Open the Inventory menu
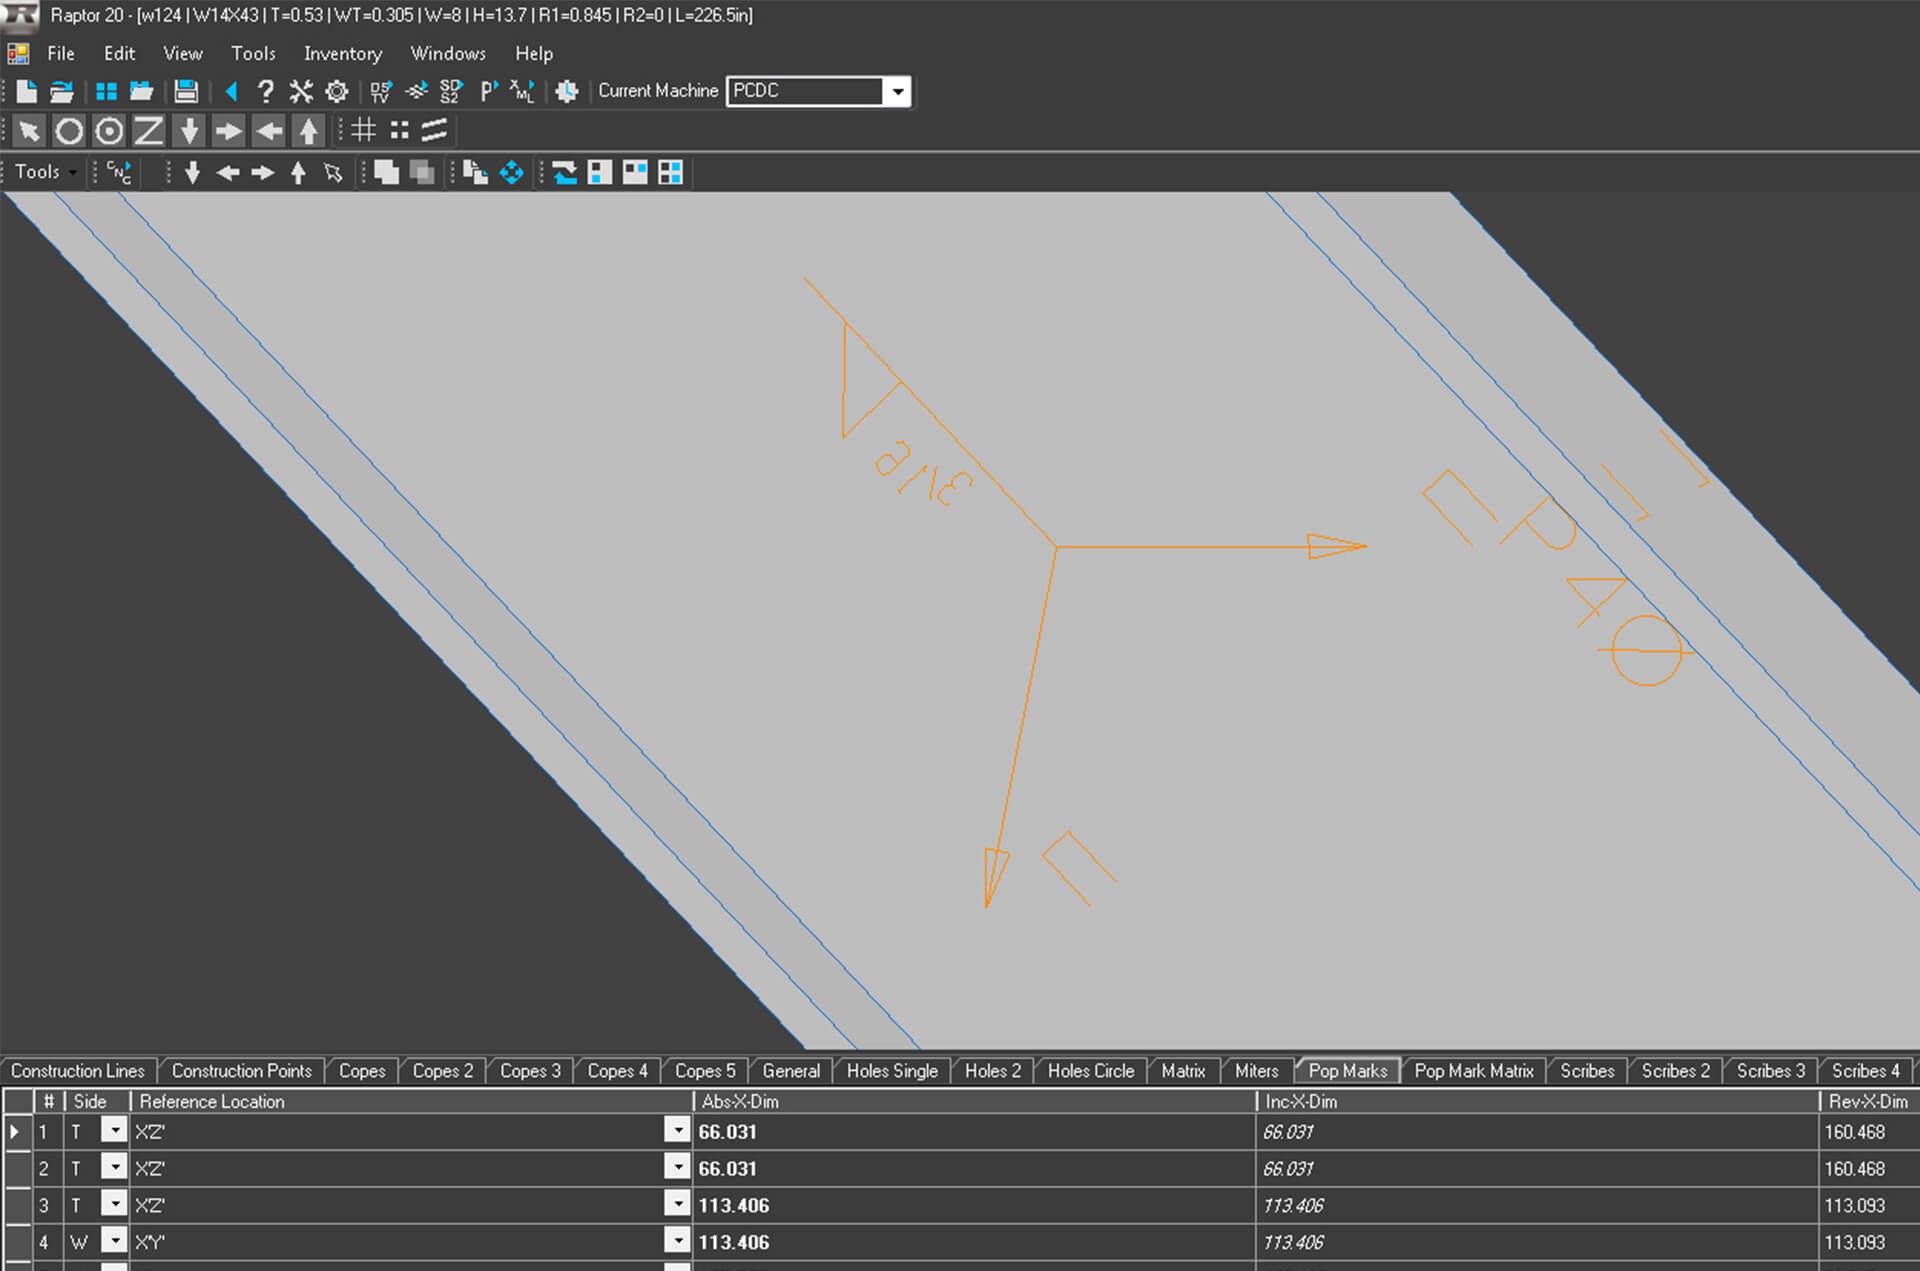 click(343, 53)
